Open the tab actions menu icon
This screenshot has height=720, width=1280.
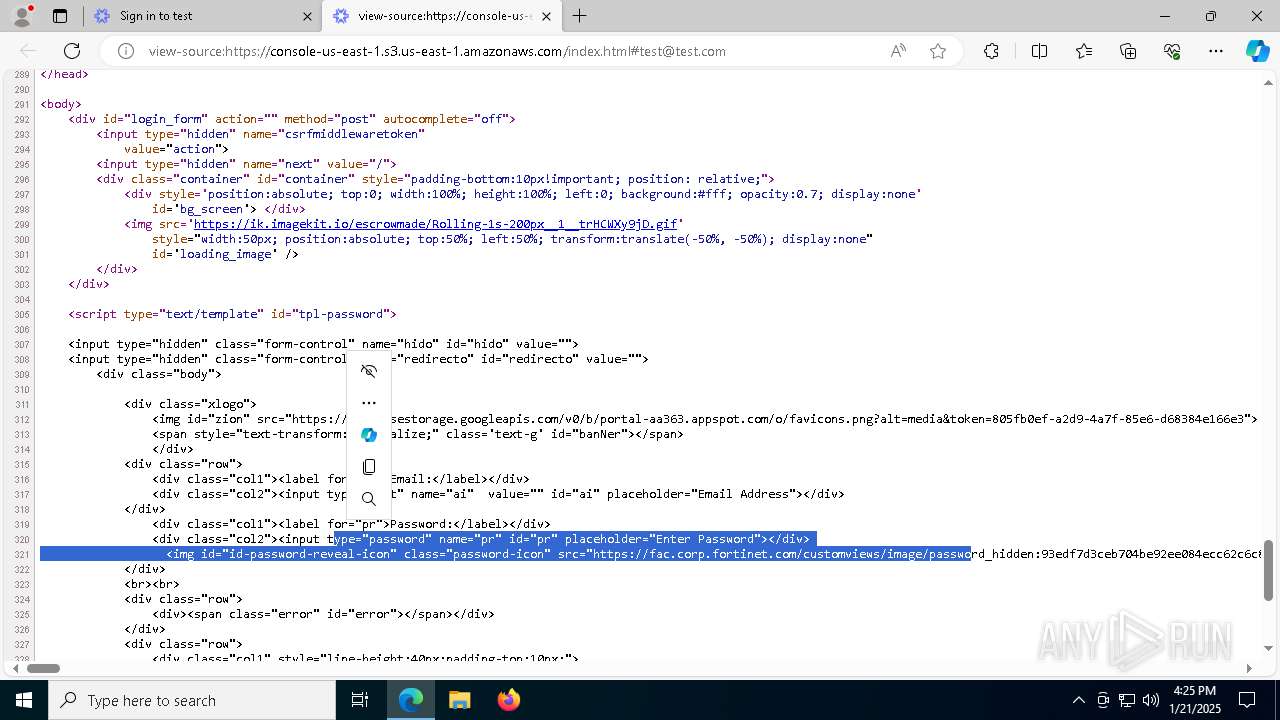(x=60, y=16)
